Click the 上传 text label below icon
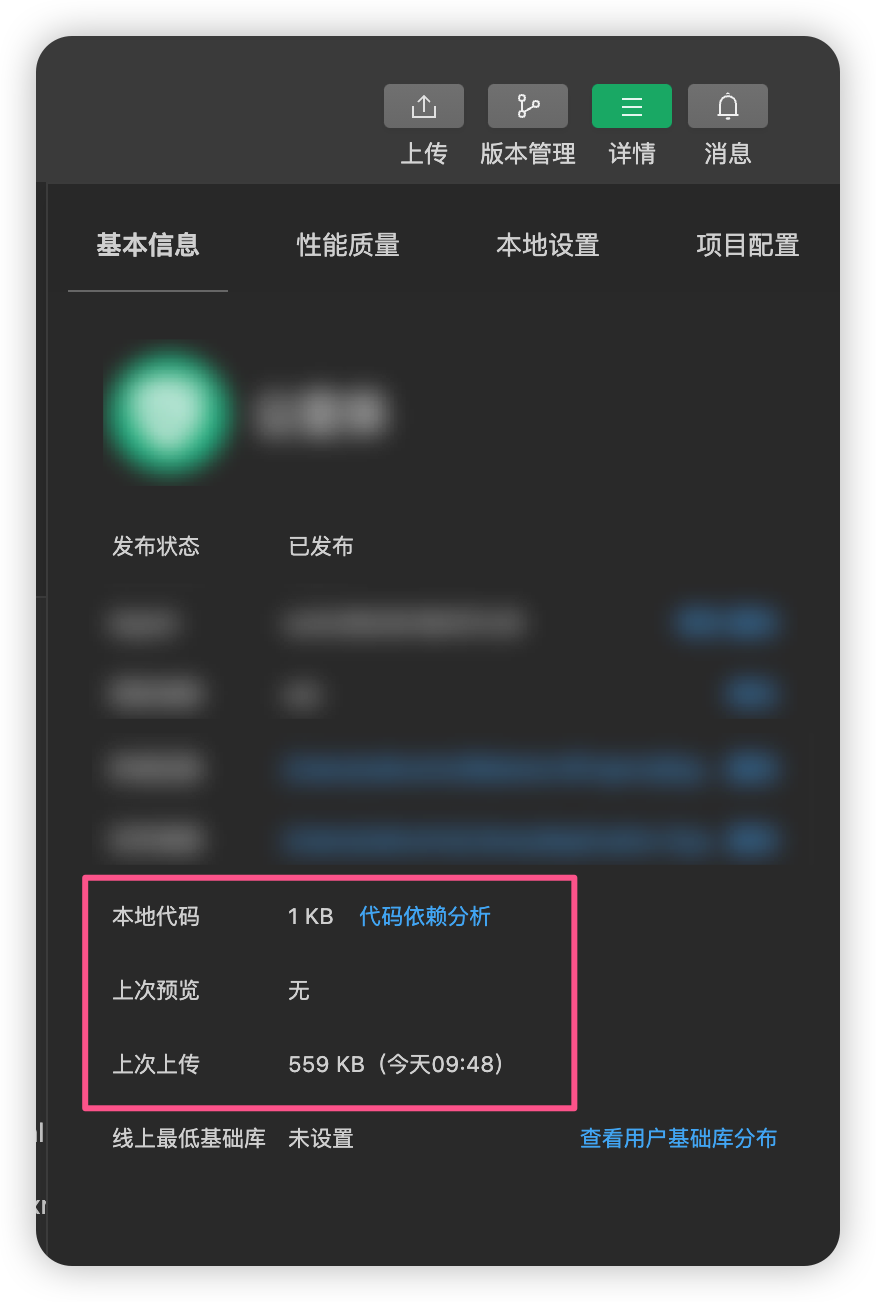This screenshot has height=1302, width=876. (424, 154)
